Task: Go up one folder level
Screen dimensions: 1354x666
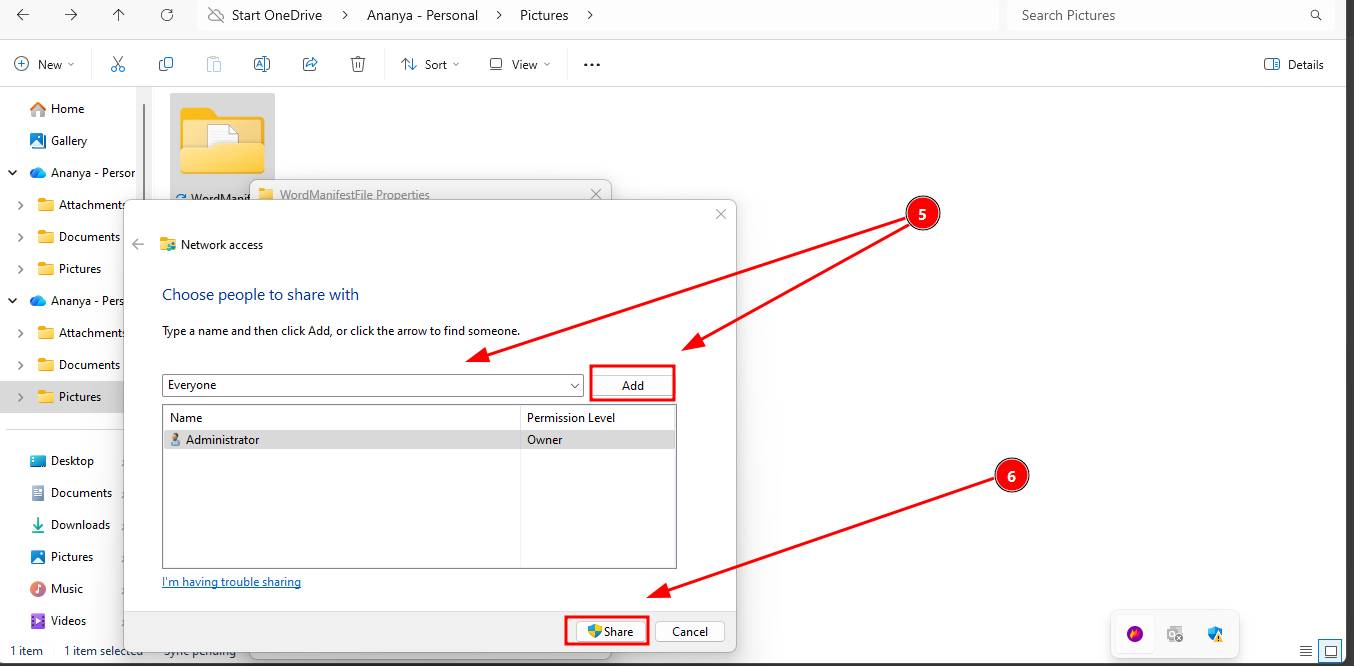Action: [x=119, y=15]
